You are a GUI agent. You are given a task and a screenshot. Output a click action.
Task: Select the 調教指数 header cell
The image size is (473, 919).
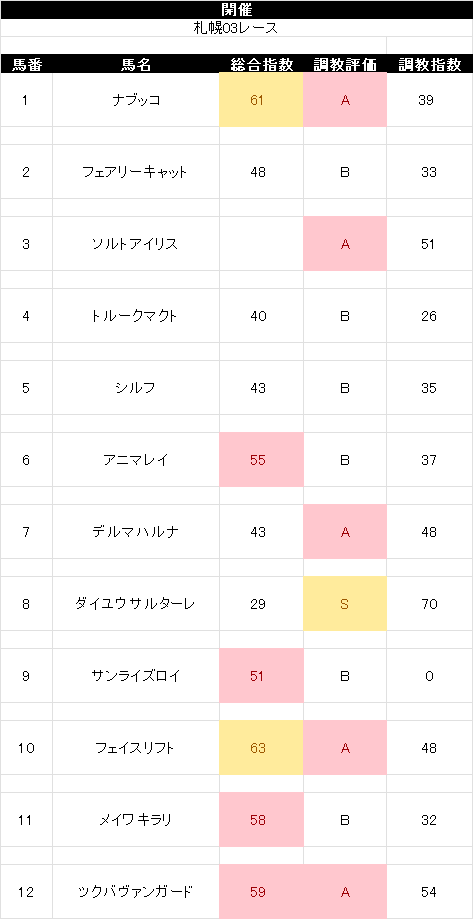tap(430, 64)
